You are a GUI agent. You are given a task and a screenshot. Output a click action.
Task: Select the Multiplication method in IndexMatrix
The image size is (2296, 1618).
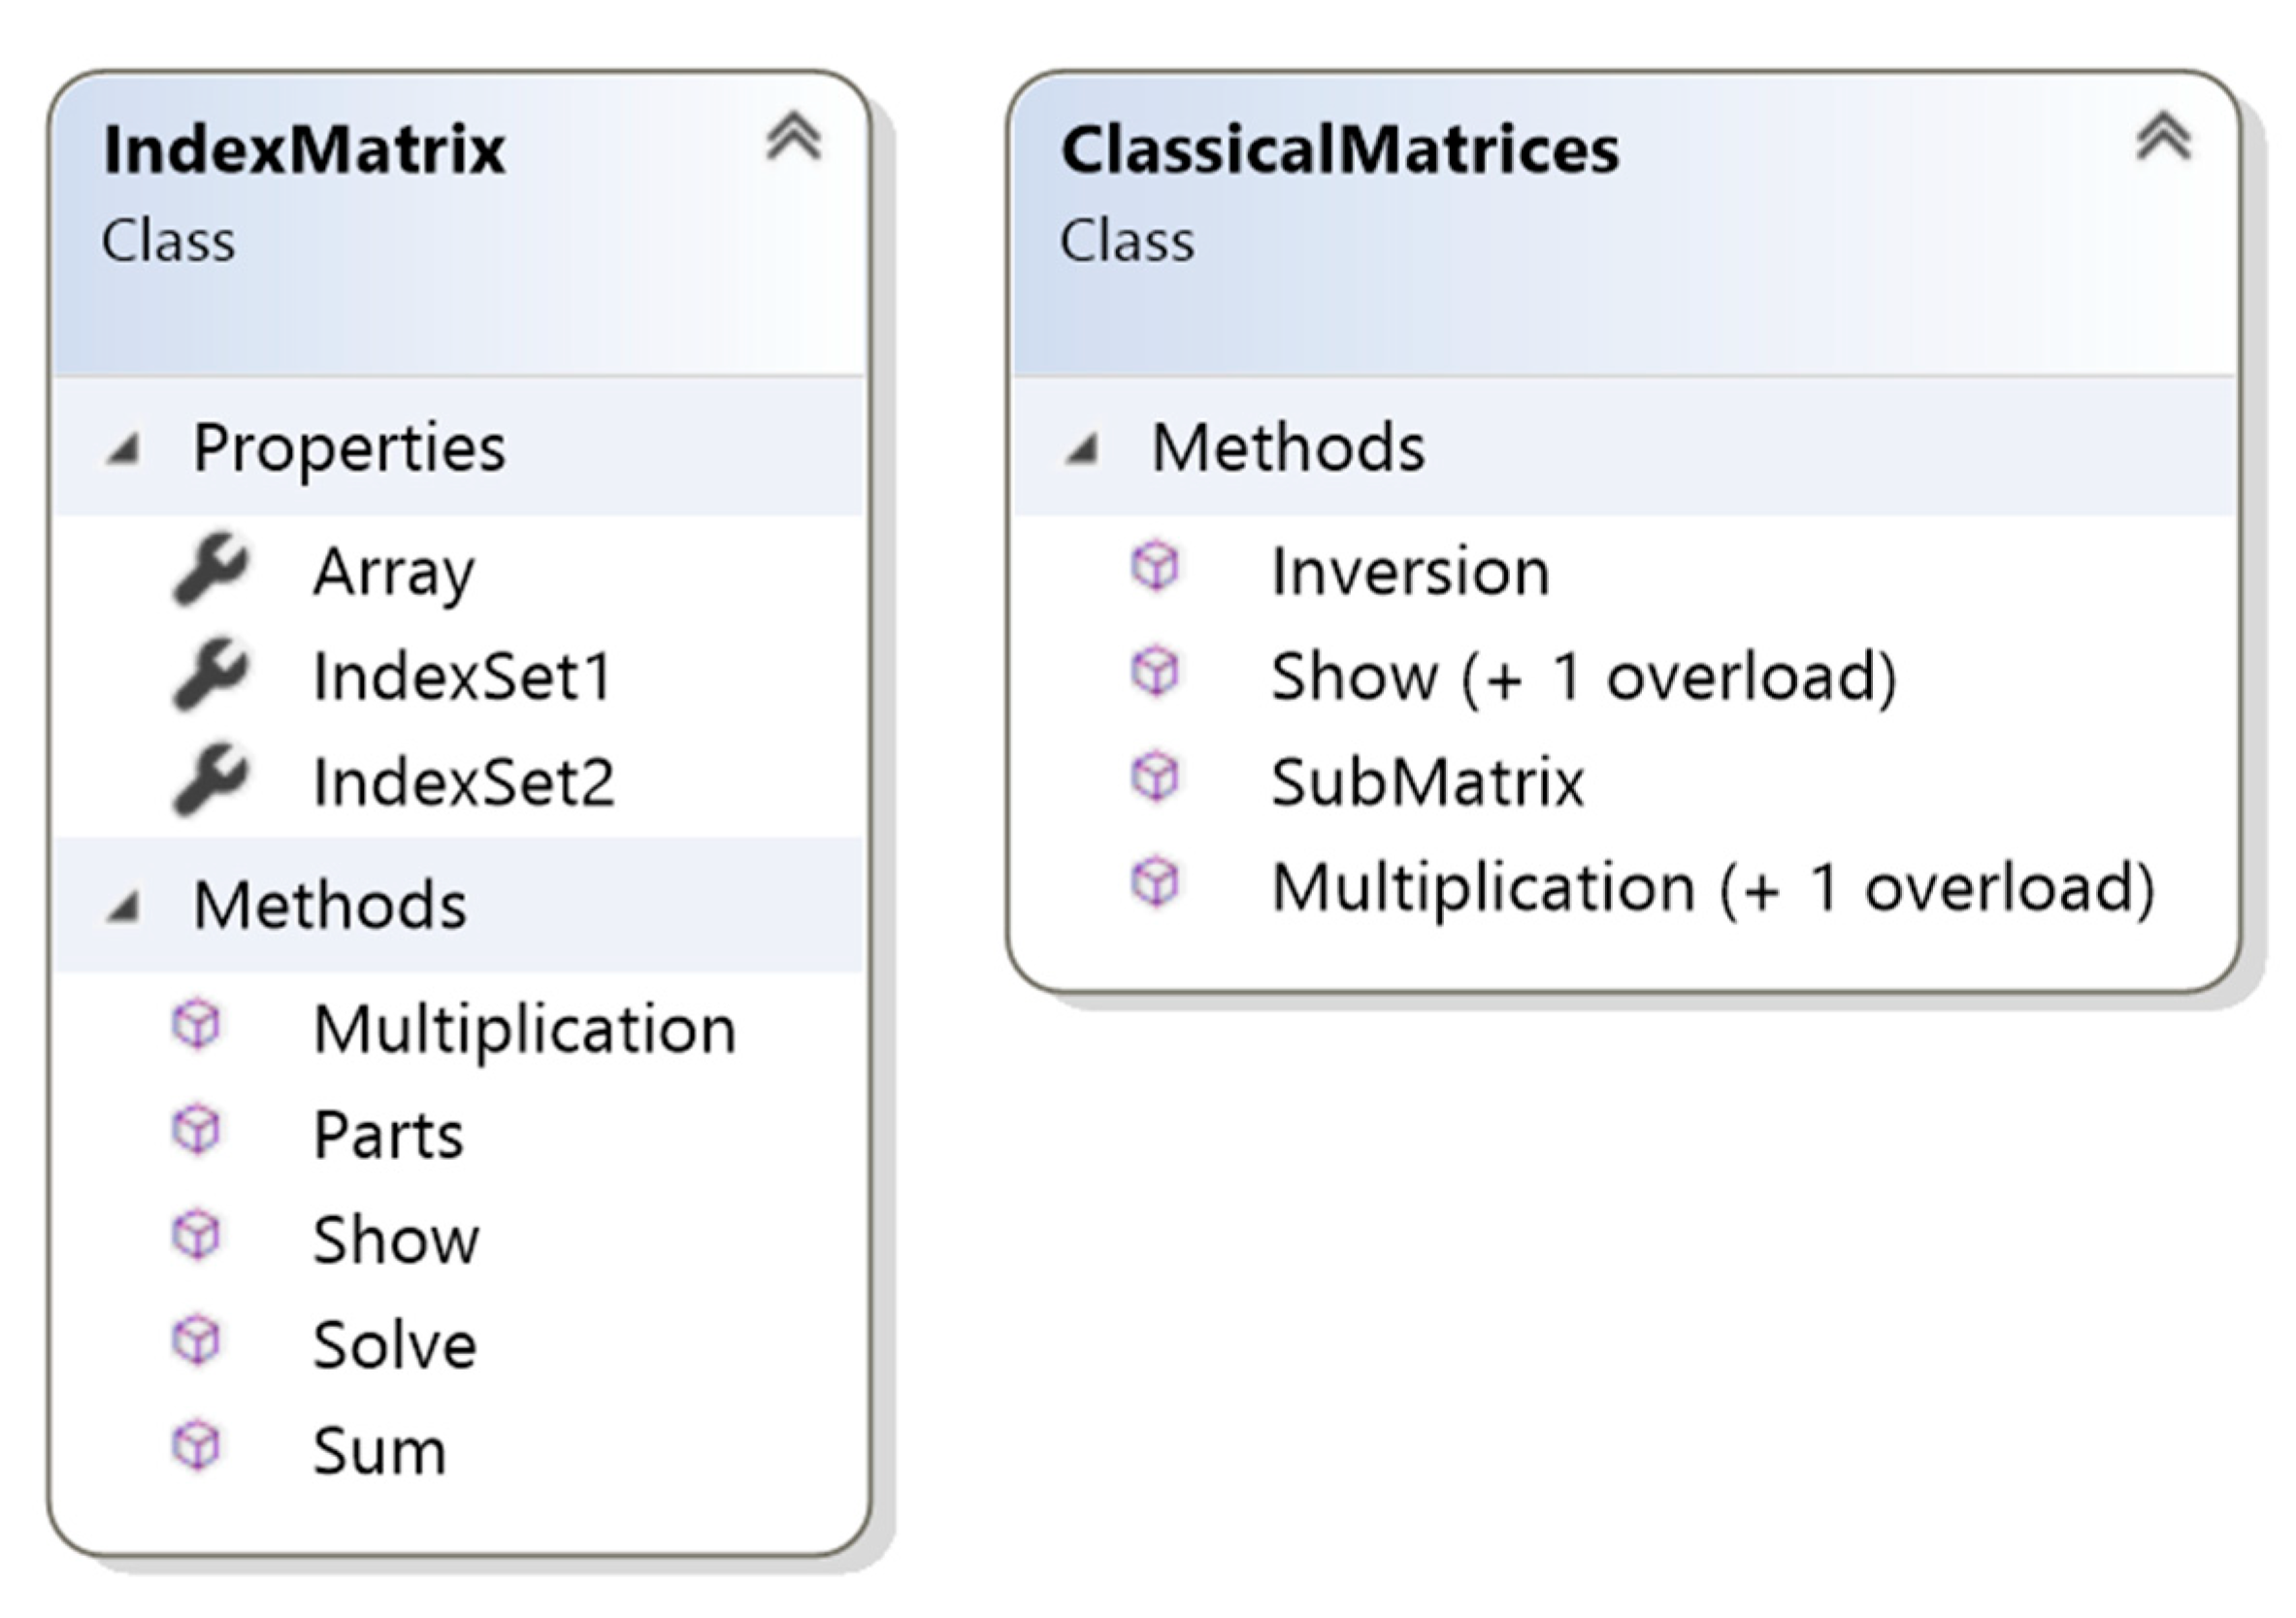click(x=525, y=1029)
